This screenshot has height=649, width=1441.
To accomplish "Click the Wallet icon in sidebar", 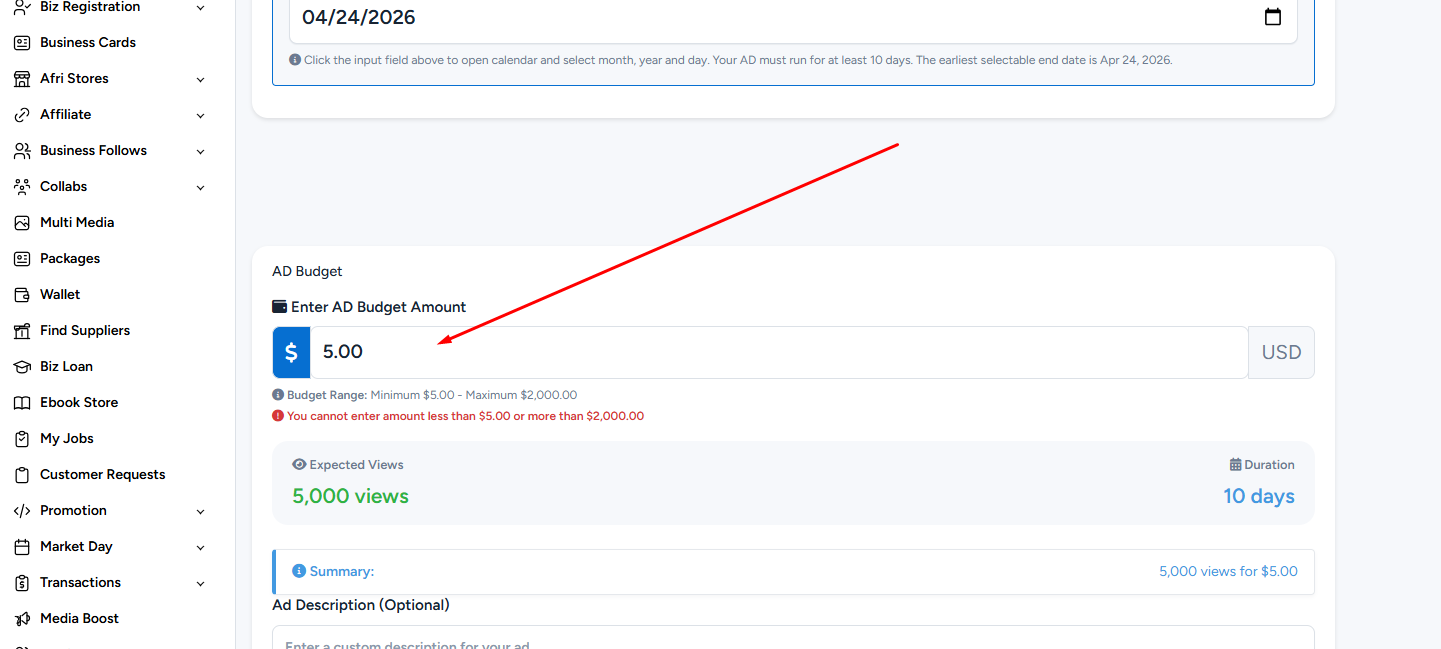I will [x=22, y=295].
